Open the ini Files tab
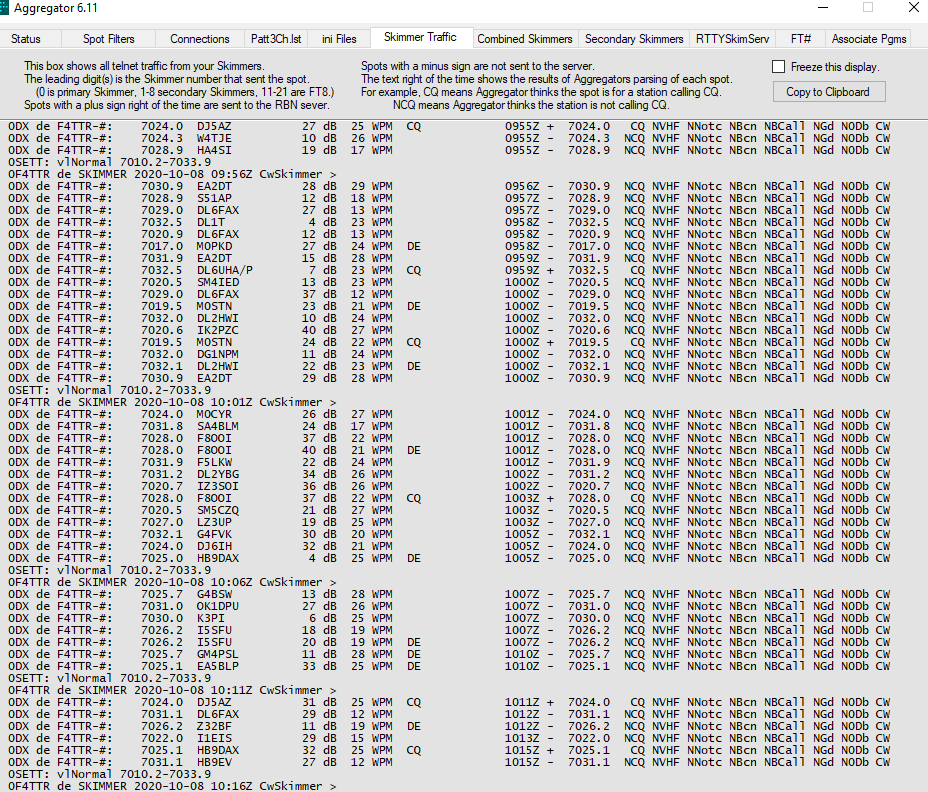This screenshot has height=792, width=928. pos(339,39)
